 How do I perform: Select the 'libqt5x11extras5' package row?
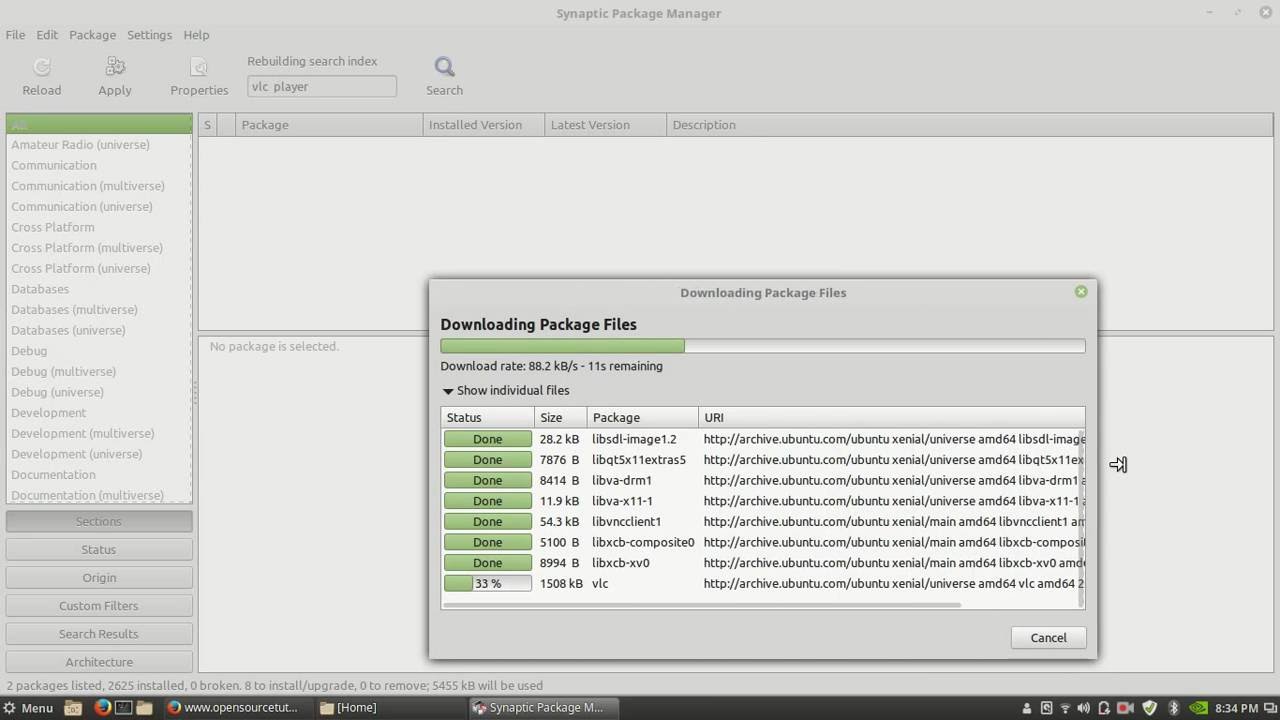[x=762, y=460]
